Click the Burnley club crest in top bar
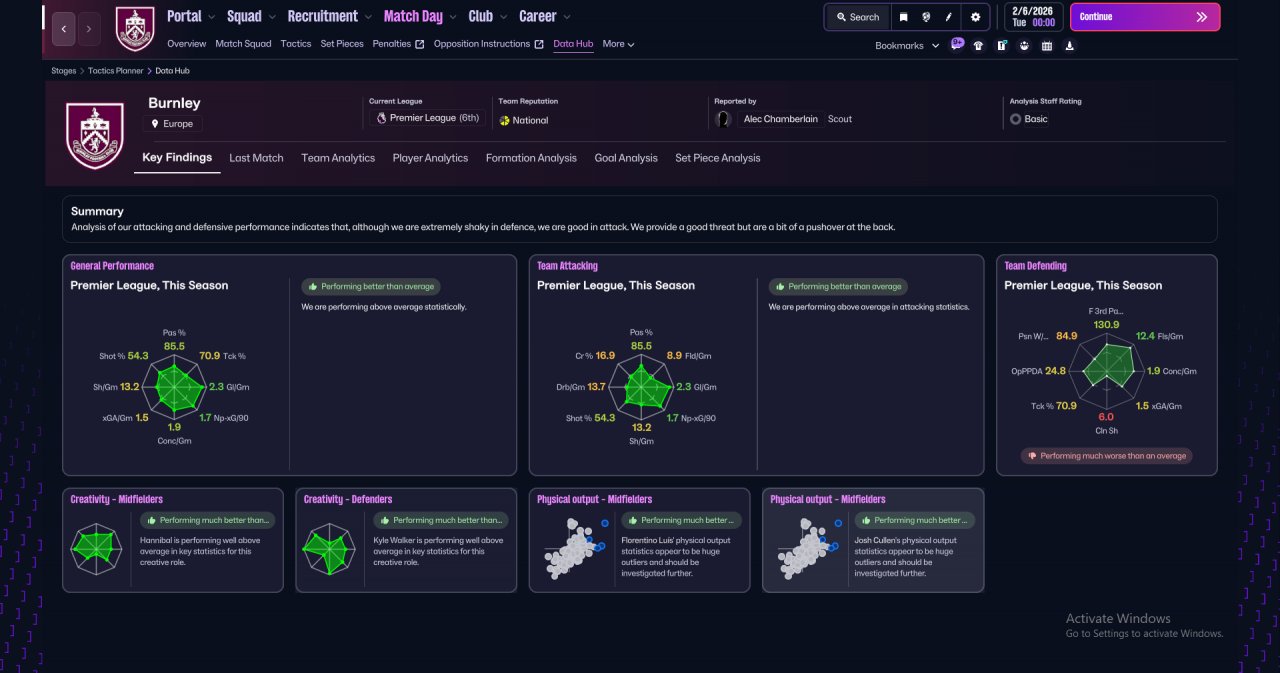 click(x=135, y=29)
